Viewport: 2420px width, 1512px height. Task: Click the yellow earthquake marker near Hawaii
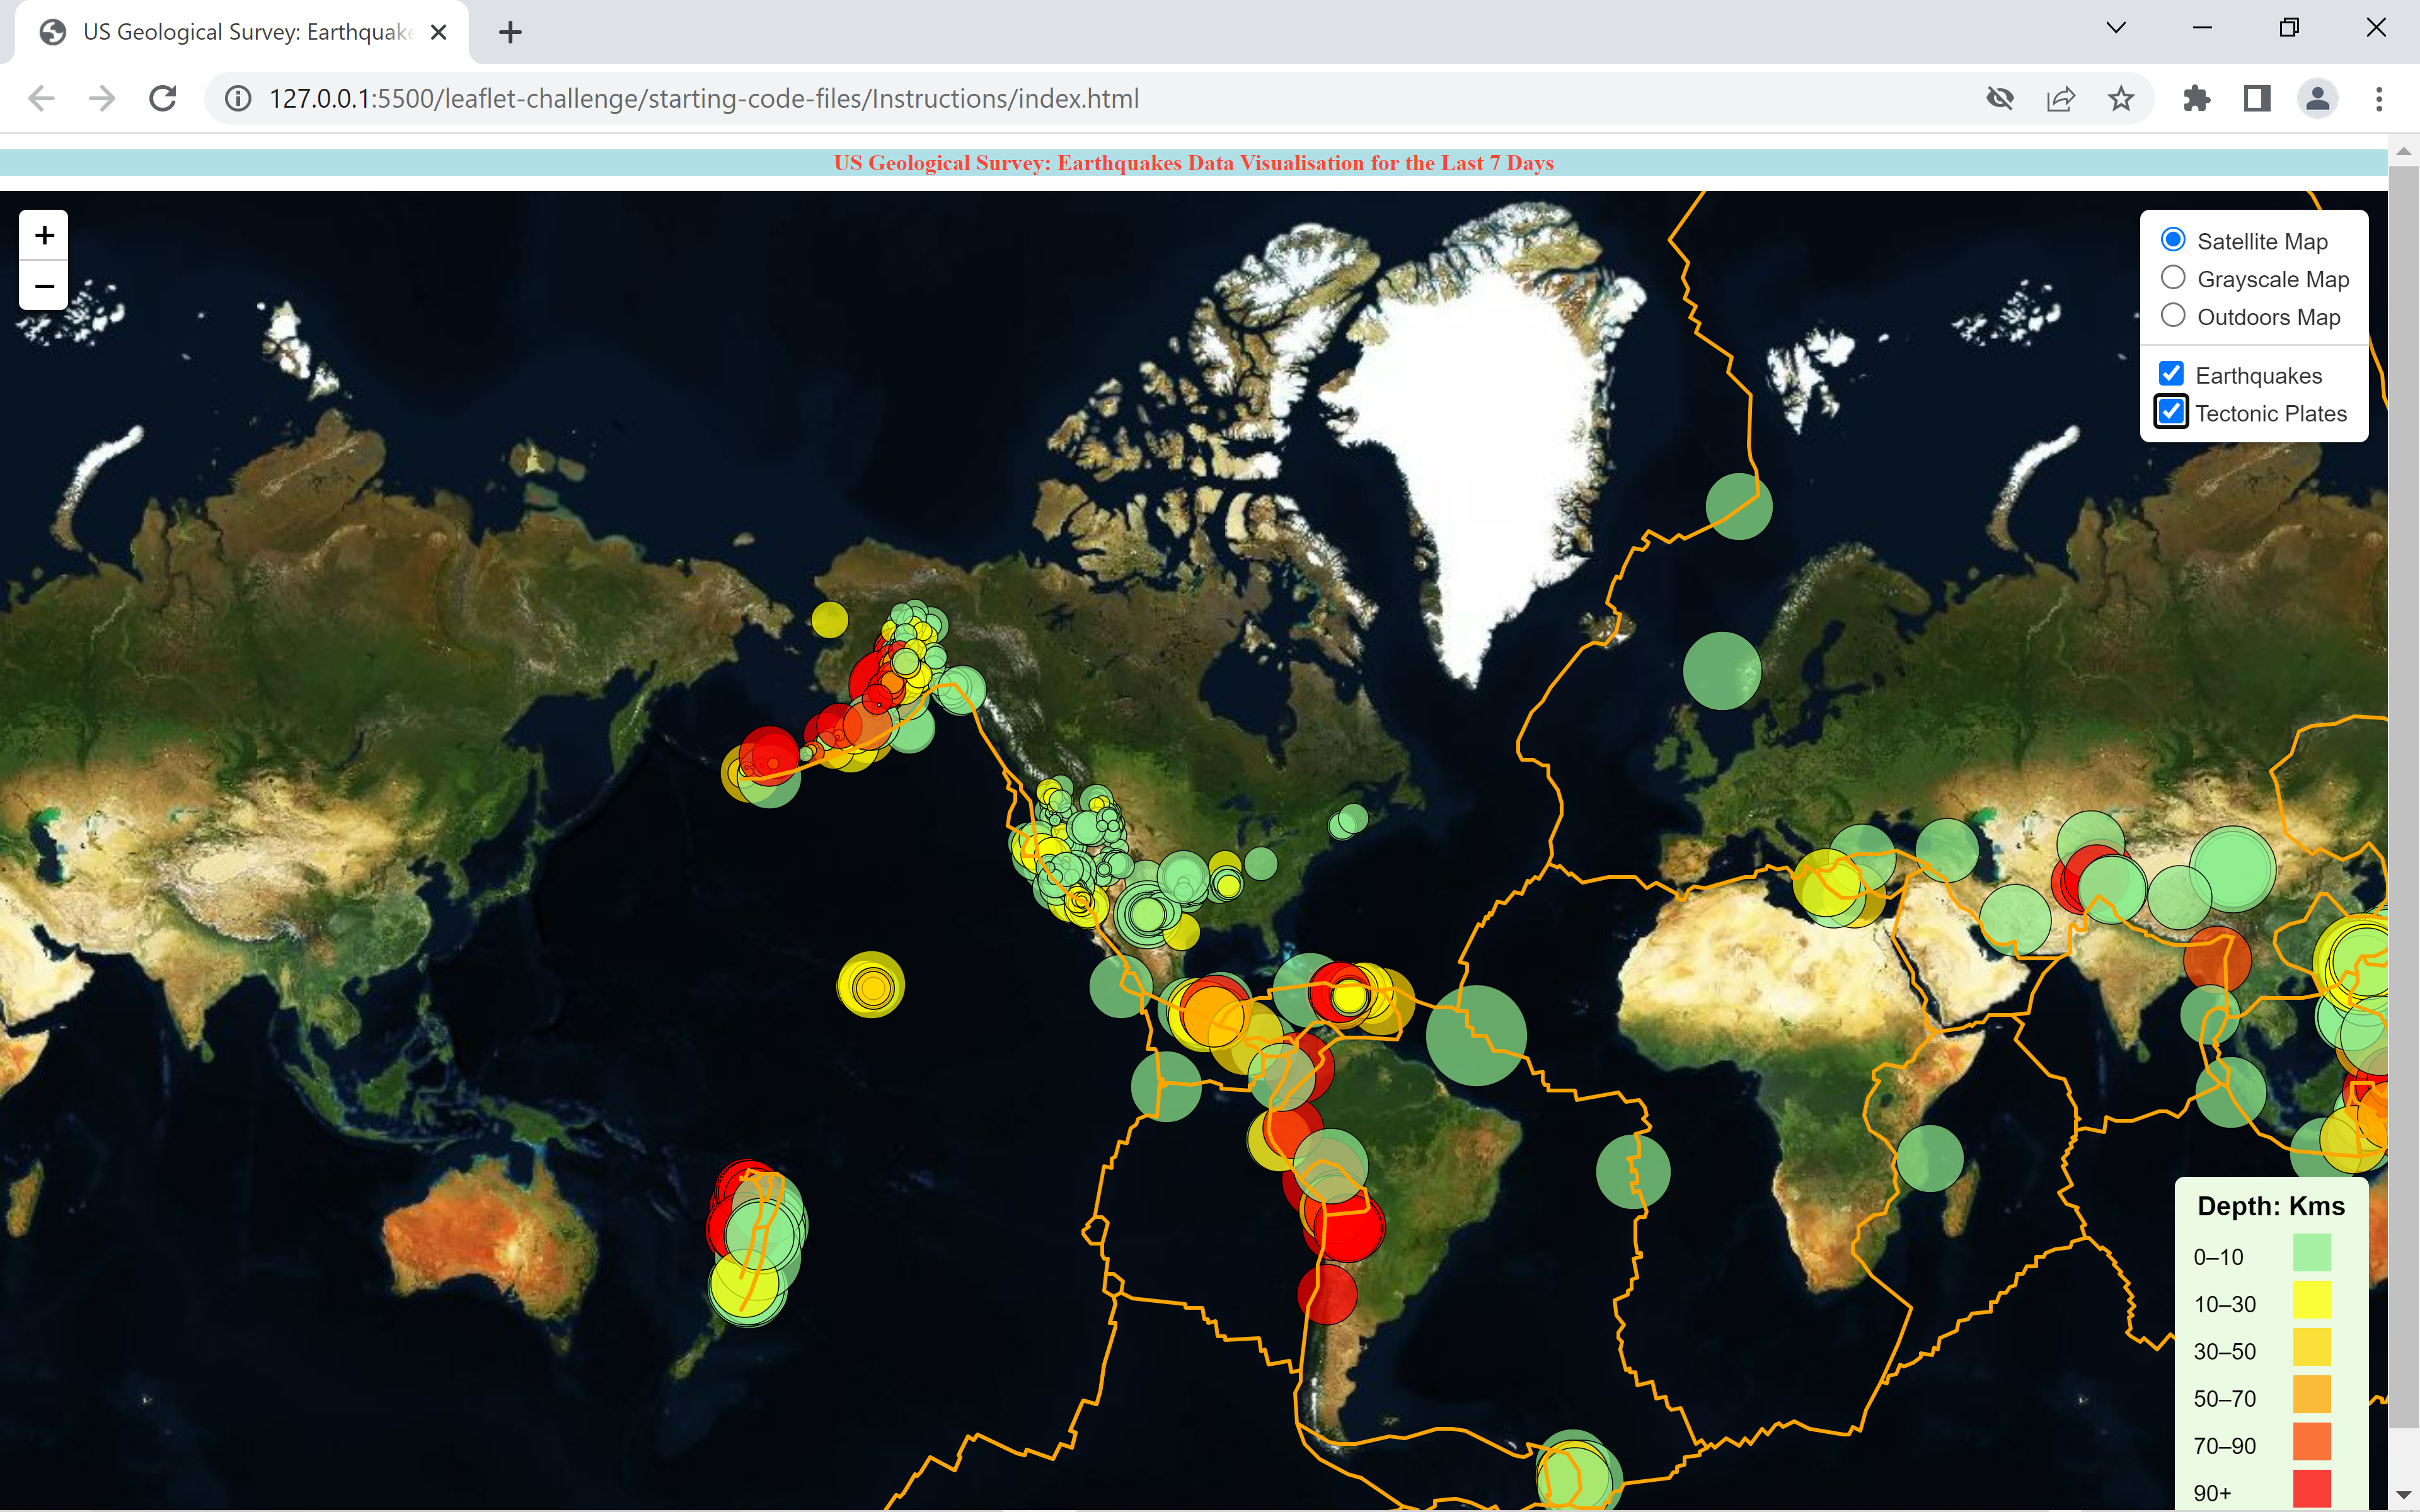[871, 985]
